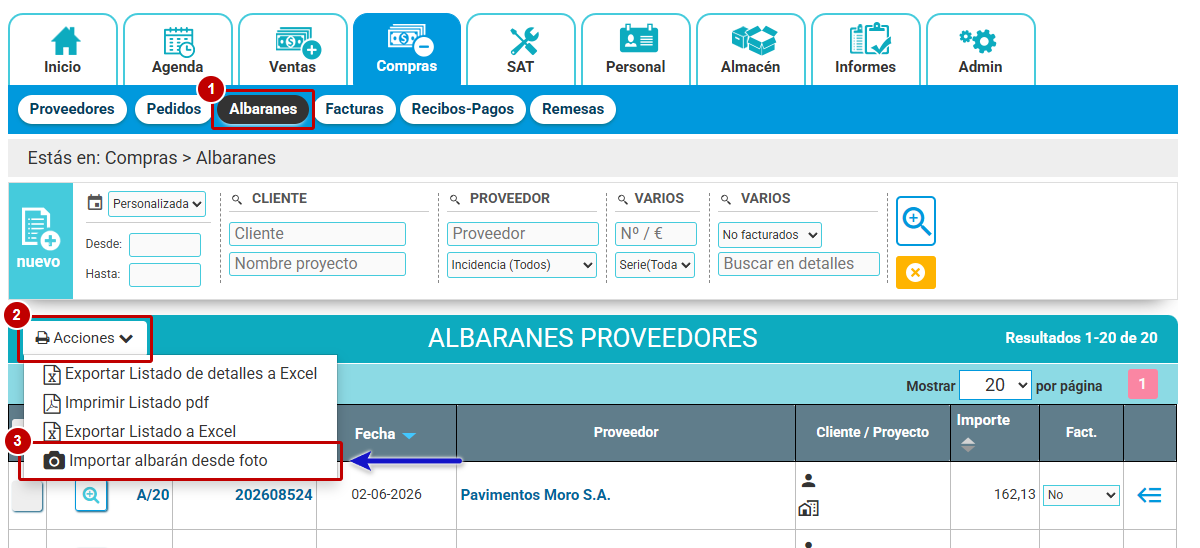Open albarán series A/20 link
This screenshot has height=548, width=1200.
[153, 495]
